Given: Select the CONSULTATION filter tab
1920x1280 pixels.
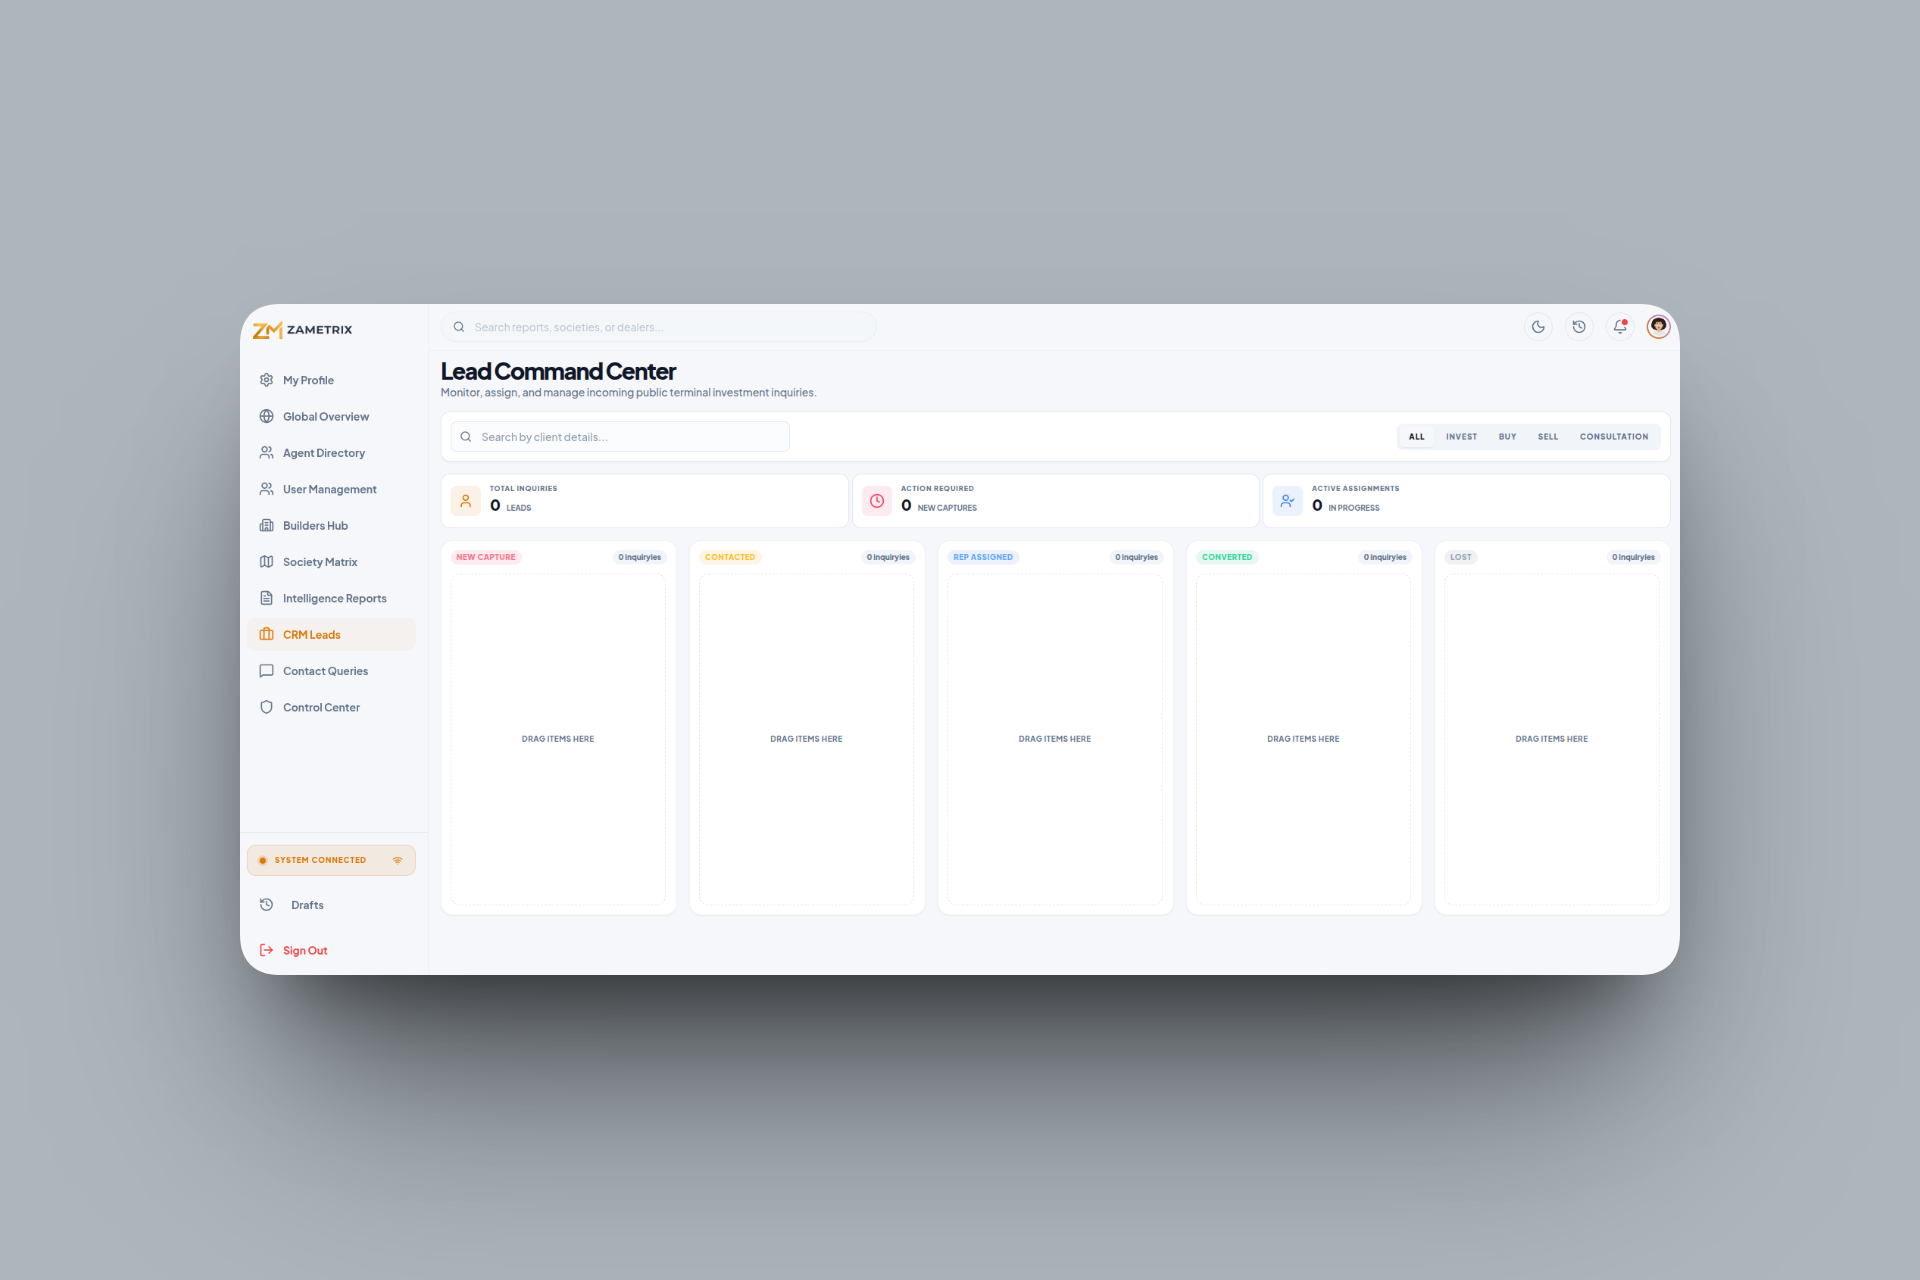Looking at the screenshot, I should click(x=1614, y=437).
